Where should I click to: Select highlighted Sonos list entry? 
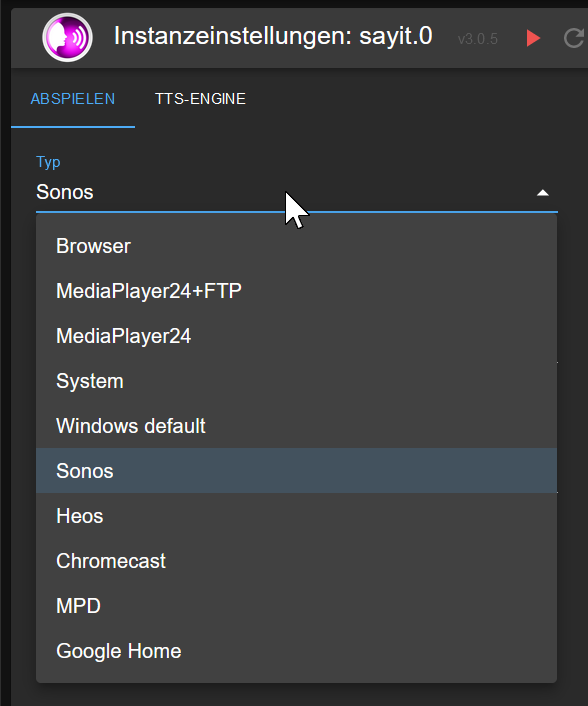coord(296,471)
